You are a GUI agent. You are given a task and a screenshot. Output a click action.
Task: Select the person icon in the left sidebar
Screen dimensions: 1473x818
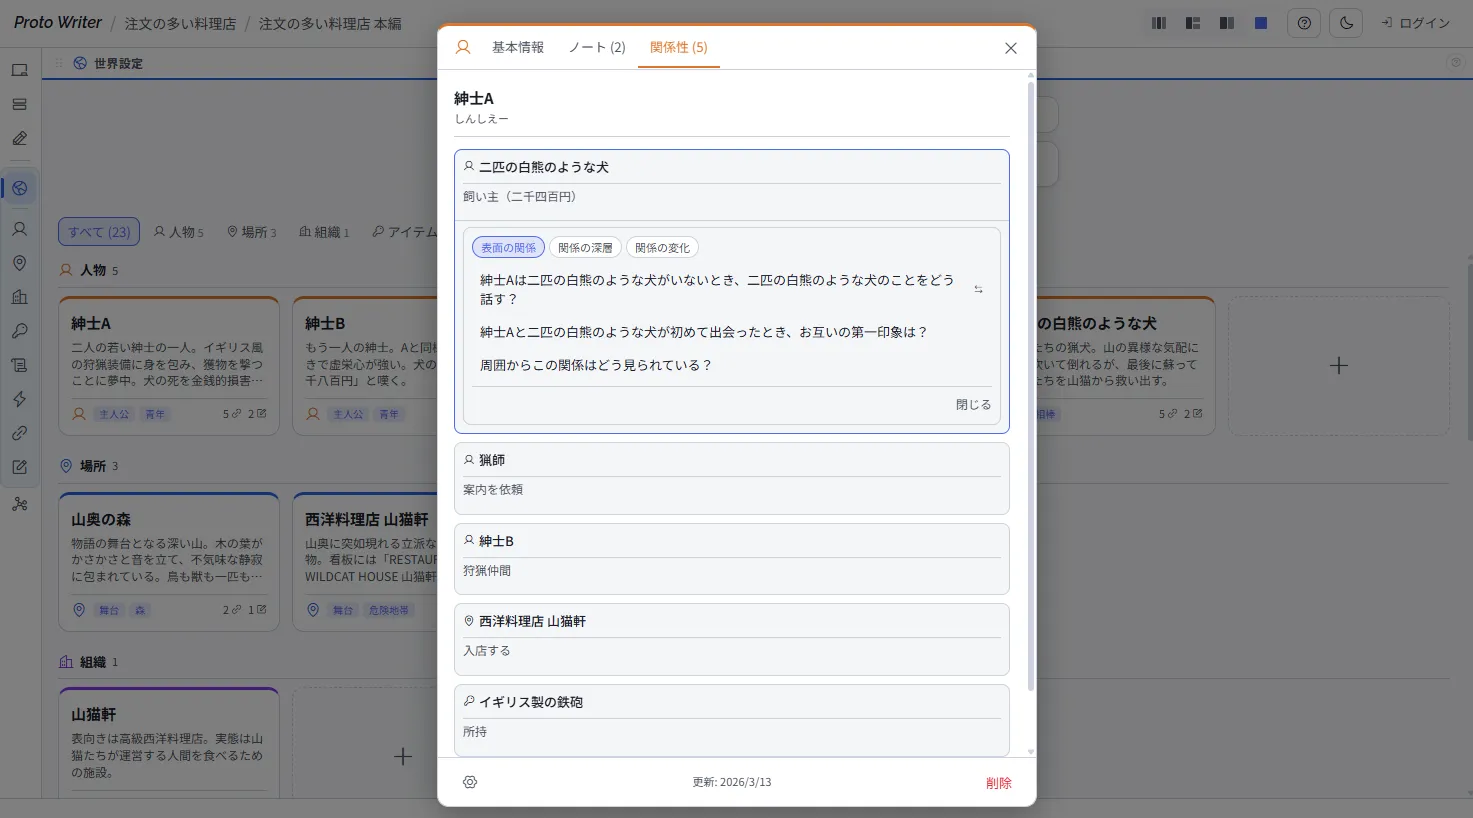tap(21, 228)
